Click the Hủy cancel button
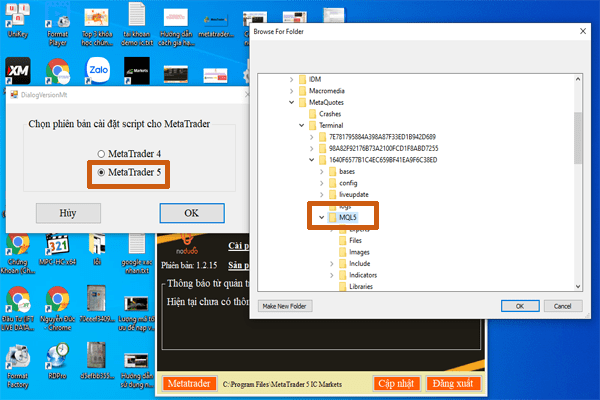600x400 pixels. click(68, 213)
